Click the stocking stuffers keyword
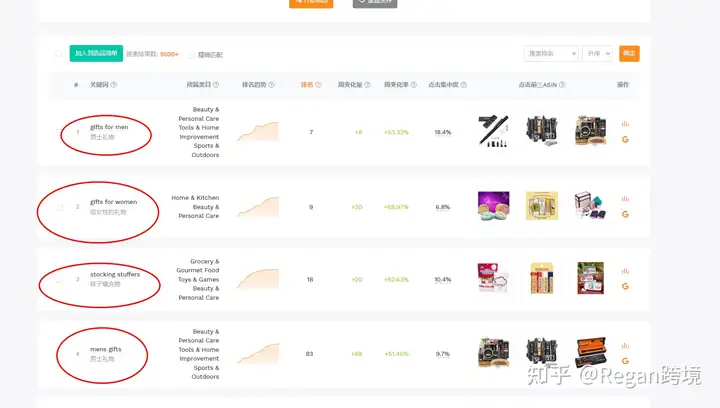 point(115,274)
